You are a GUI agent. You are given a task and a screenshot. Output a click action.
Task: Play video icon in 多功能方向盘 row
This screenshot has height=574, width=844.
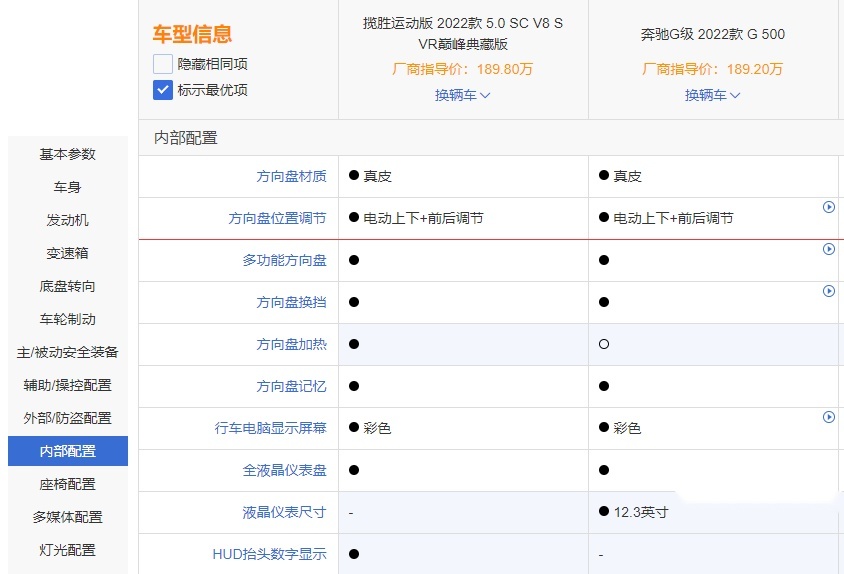pyautogui.click(x=829, y=249)
